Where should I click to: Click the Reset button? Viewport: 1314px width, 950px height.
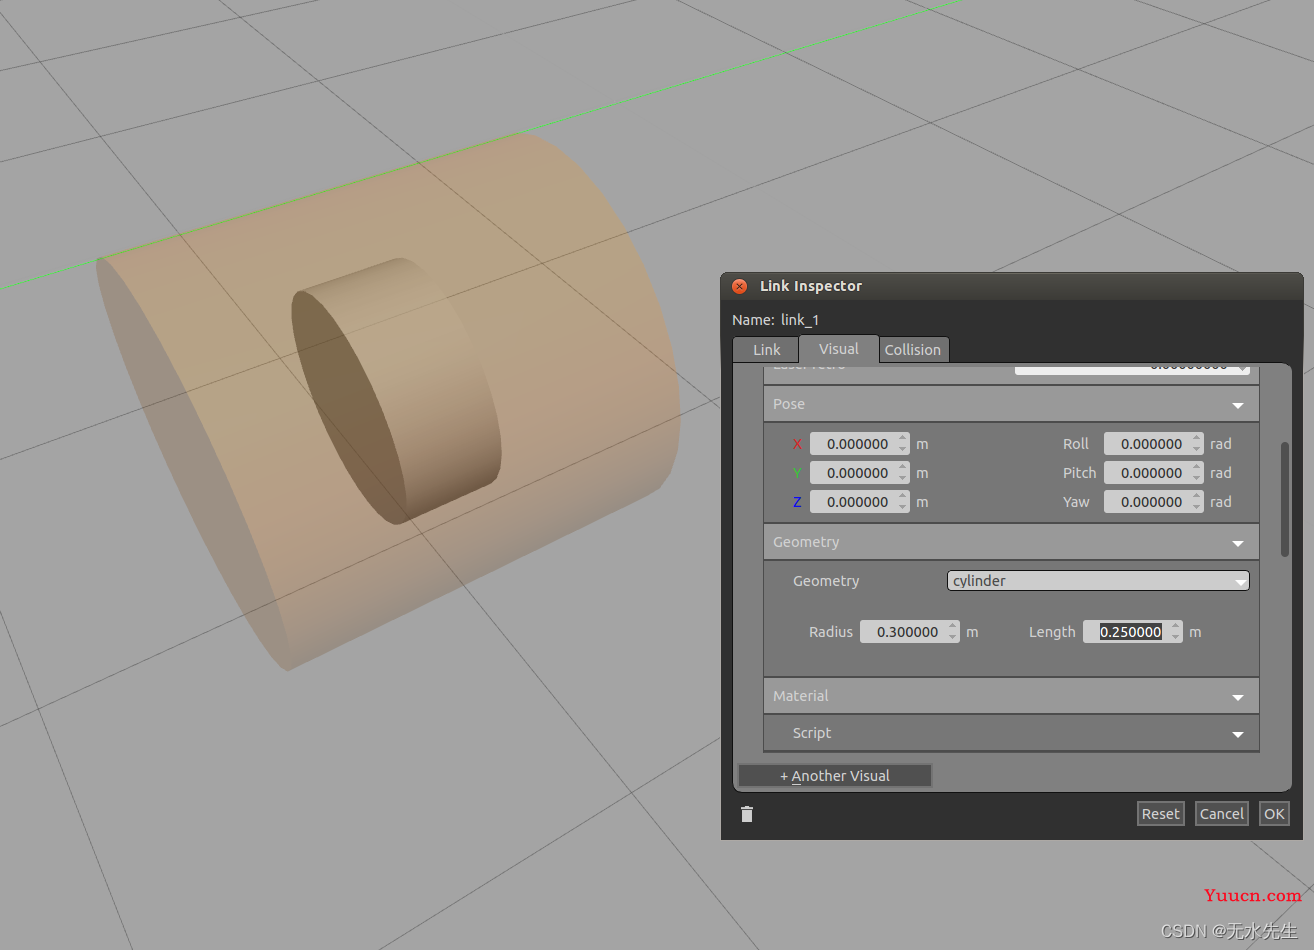[1161, 814]
